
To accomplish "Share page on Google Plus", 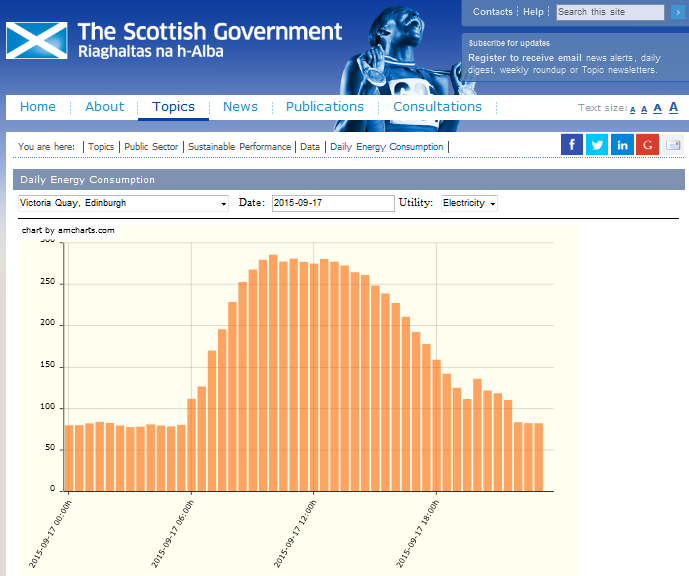I will [648, 145].
